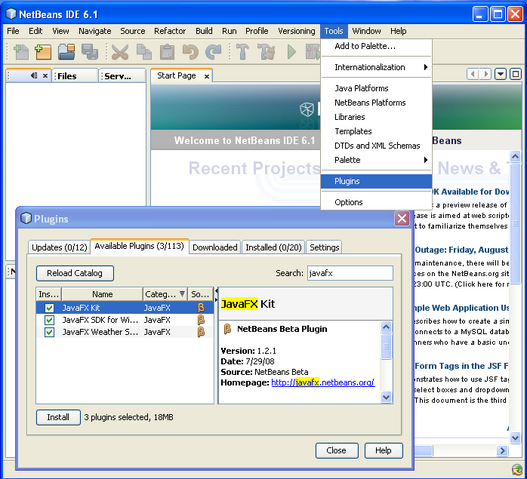527x479 pixels.
Task: Maximize the editor window icon
Action: (515, 74)
